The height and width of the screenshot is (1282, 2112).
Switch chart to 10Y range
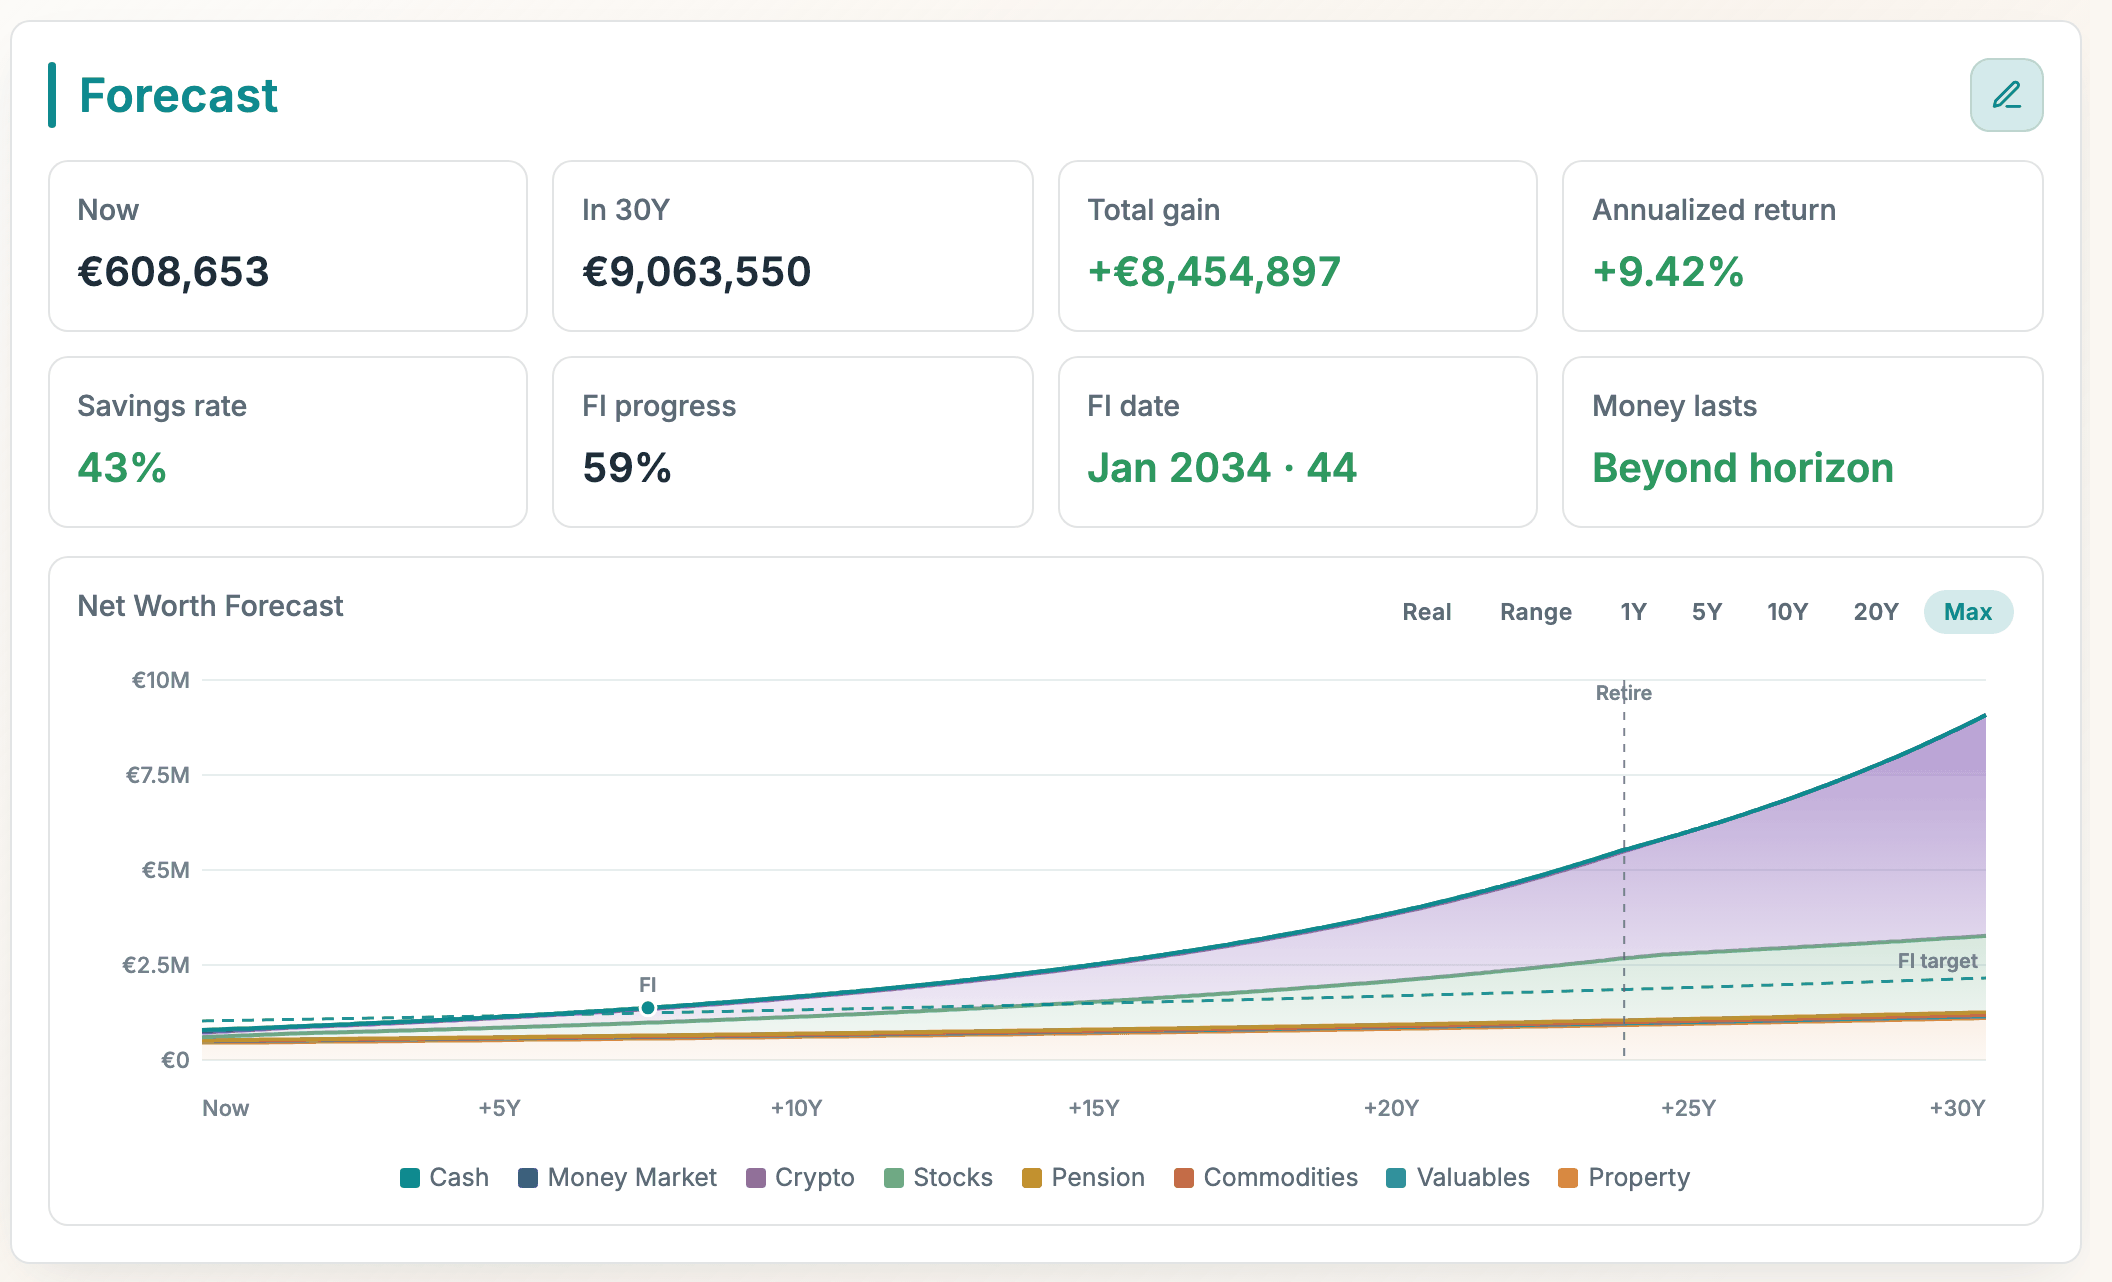[1787, 612]
